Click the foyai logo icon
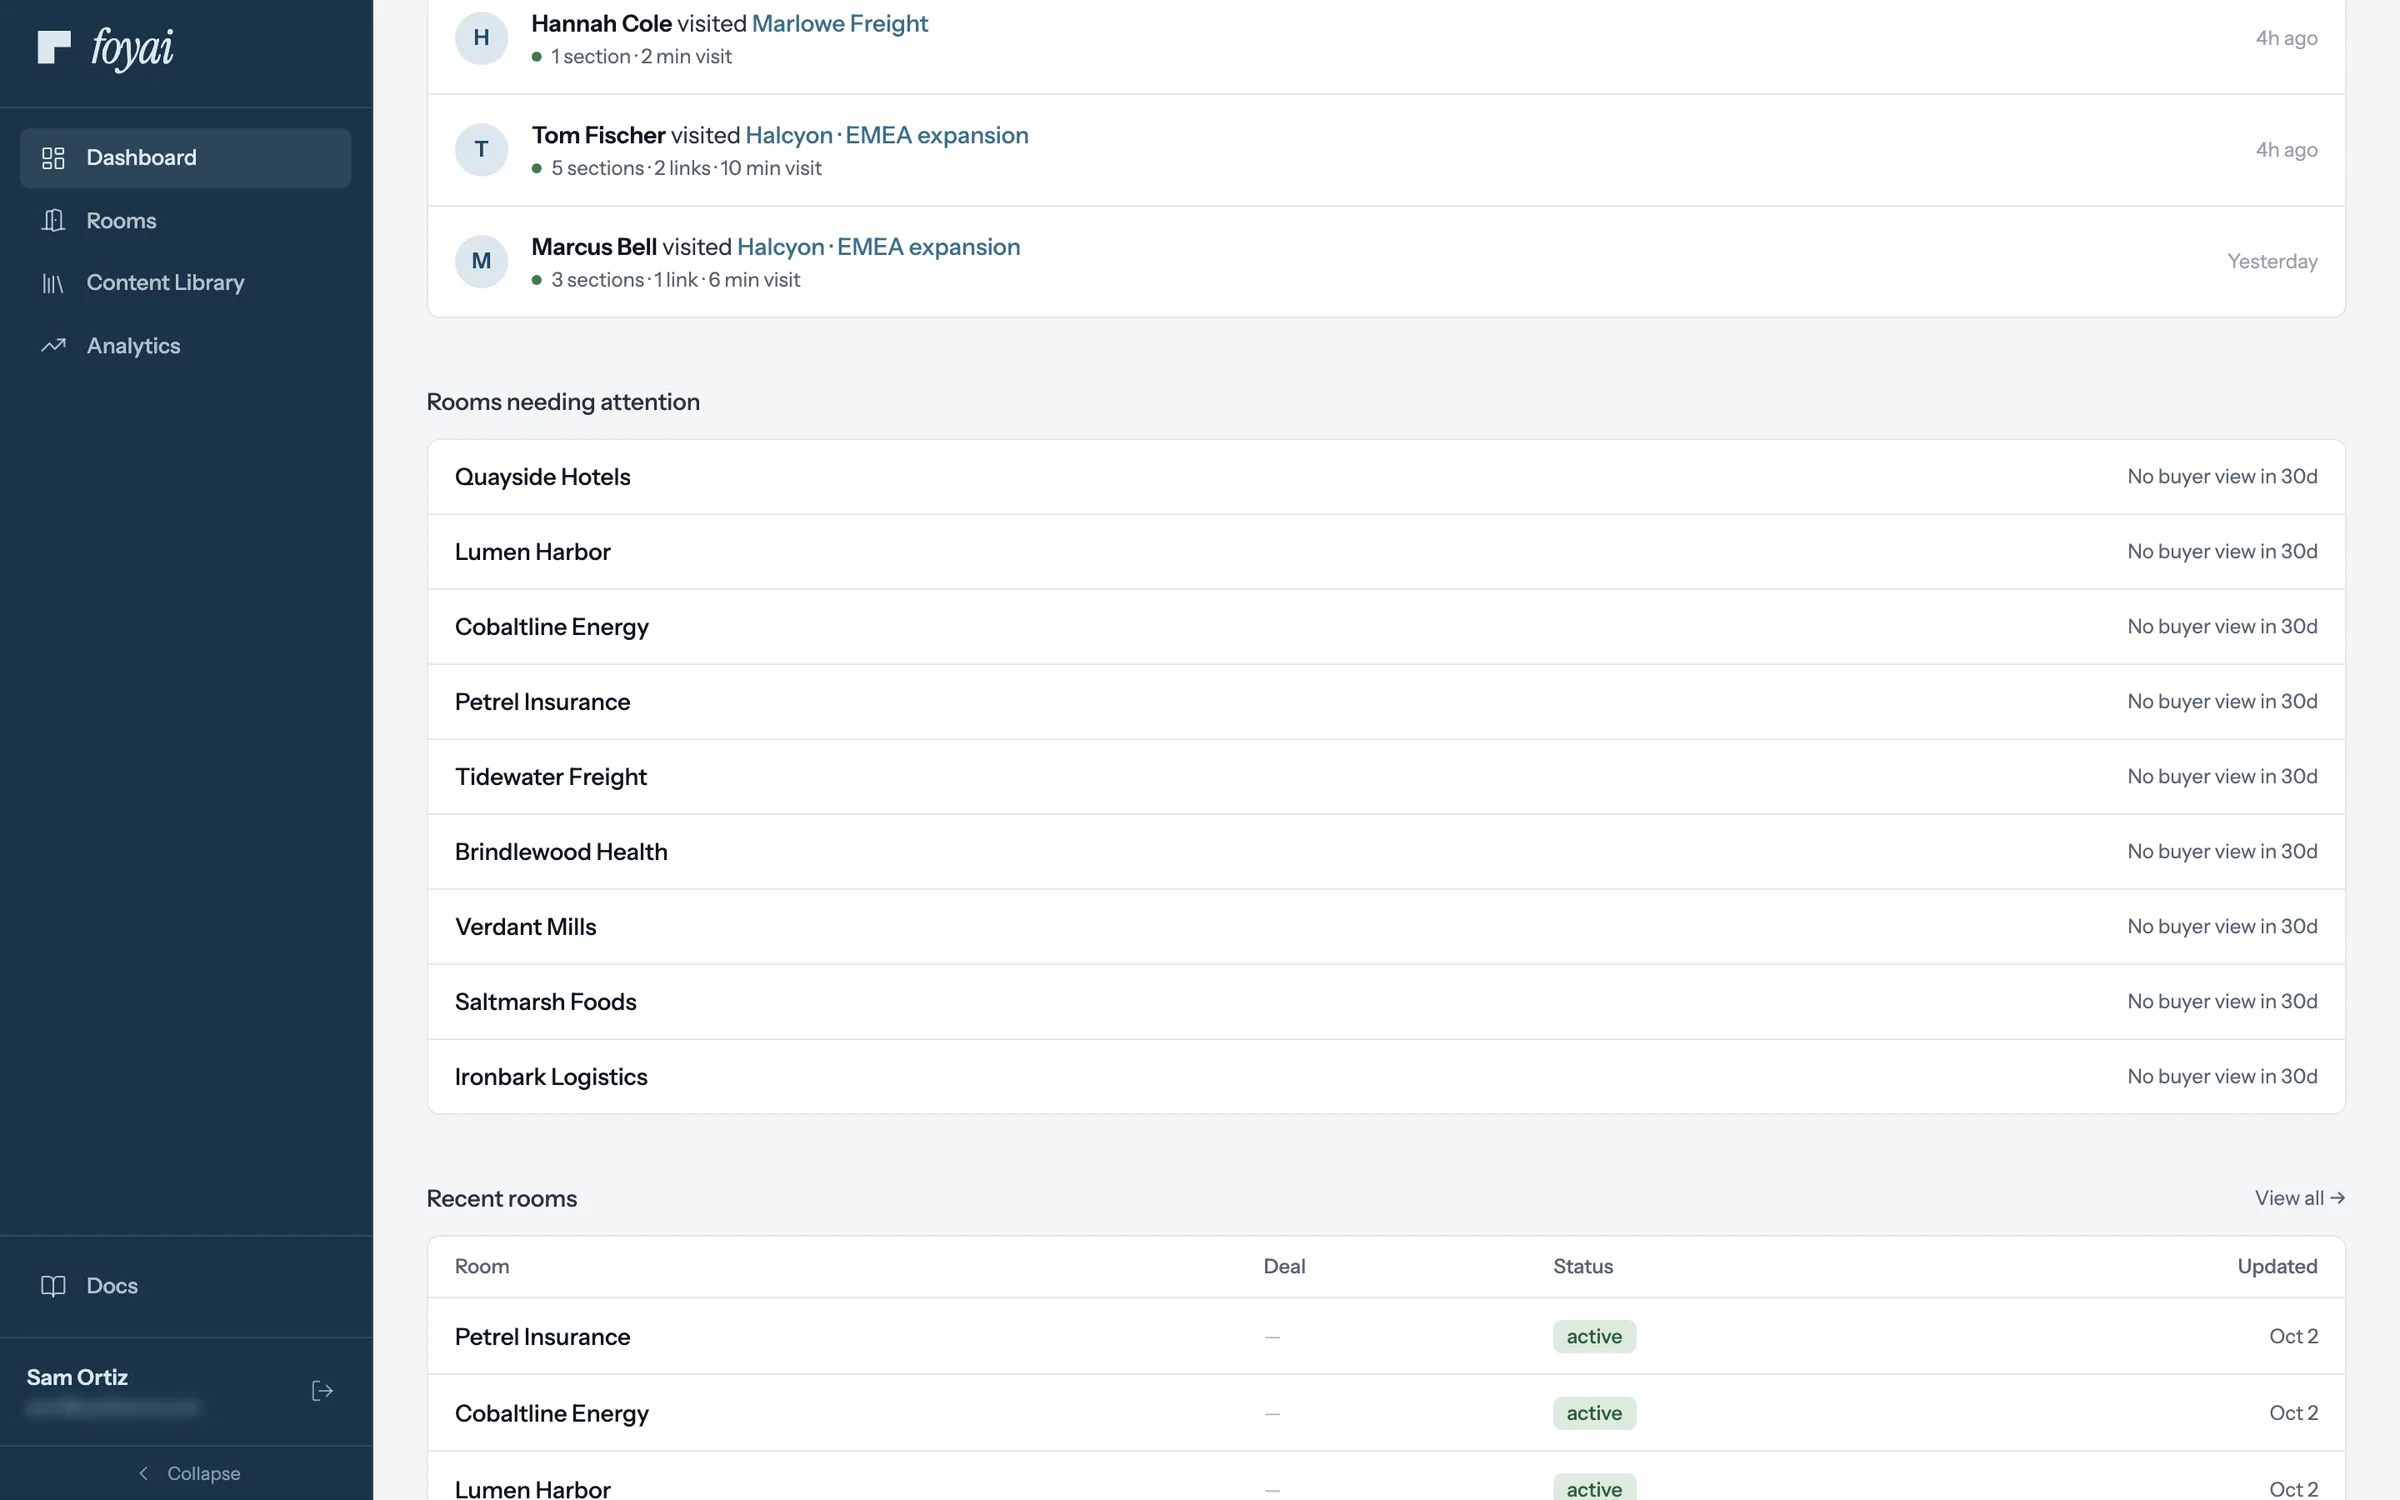The height and width of the screenshot is (1500, 2400). pos(54,46)
